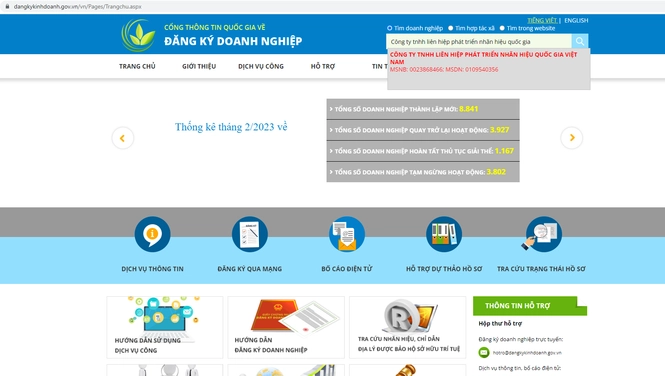Open the Hỗ trợ dự thảo hồ sơ icon
The height and width of the screenshot is (376, 665).
tap(444, 234)
